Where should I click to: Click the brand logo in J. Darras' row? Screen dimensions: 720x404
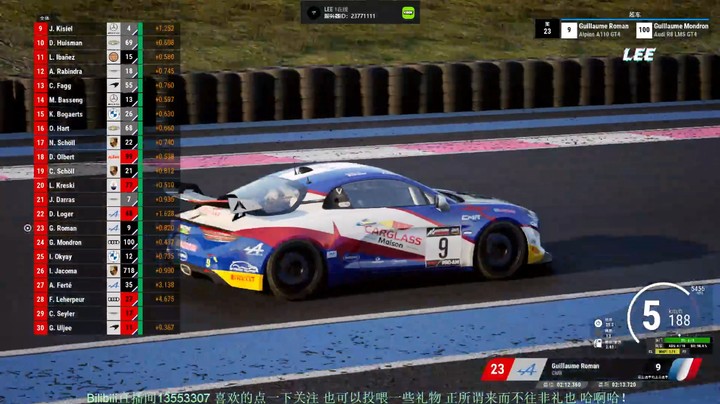113,199
